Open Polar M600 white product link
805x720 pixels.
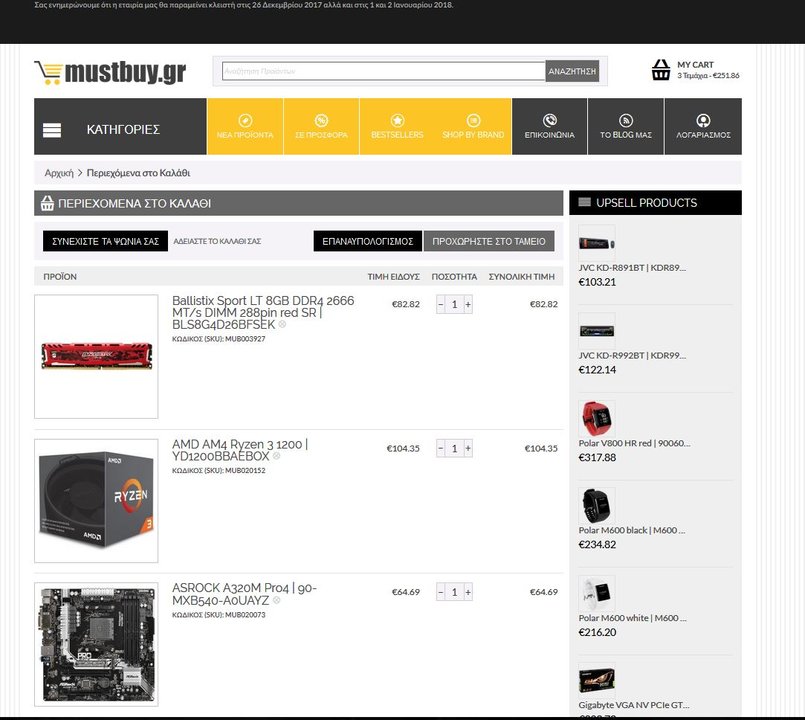coord(632,618)
